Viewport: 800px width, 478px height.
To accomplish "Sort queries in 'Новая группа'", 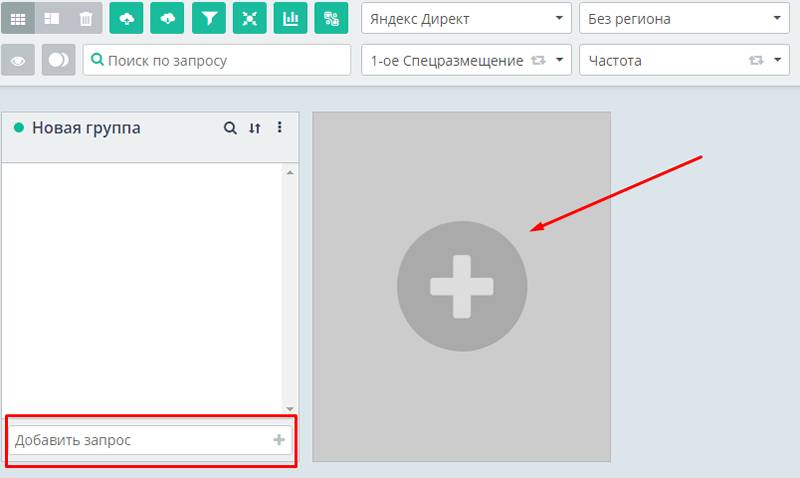I will (255, 128).
